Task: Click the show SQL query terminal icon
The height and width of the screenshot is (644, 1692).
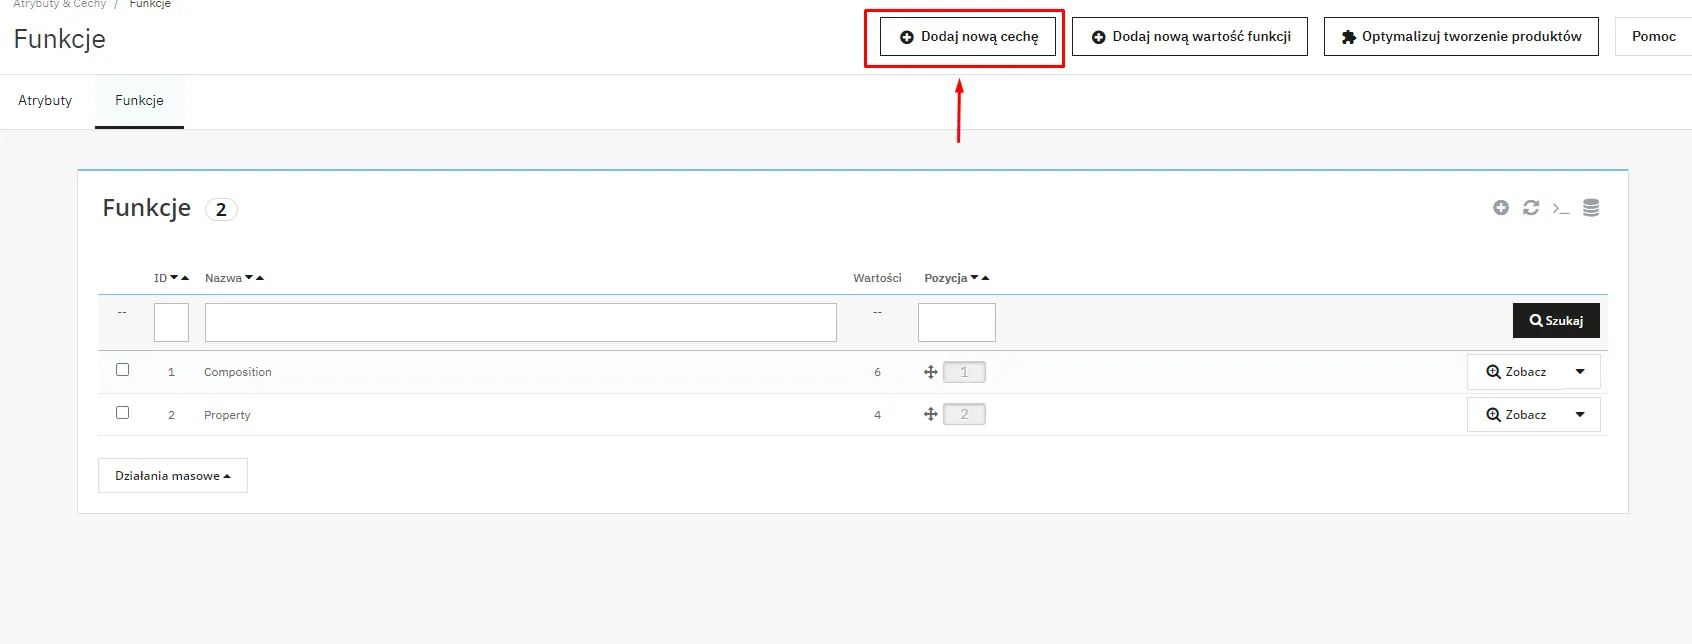Action: (1560, 208)
